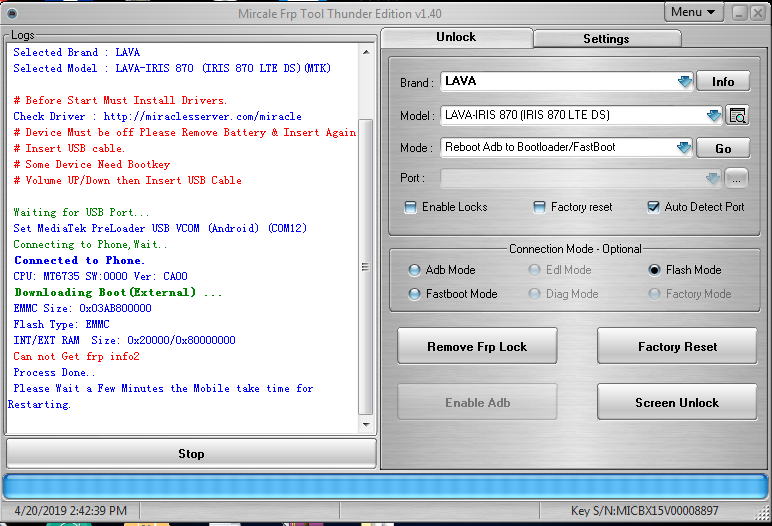The width and height of the screenshot is (772, 526).
Task: Expand the Brand dropdown arrow
Action: click(684, 81)
